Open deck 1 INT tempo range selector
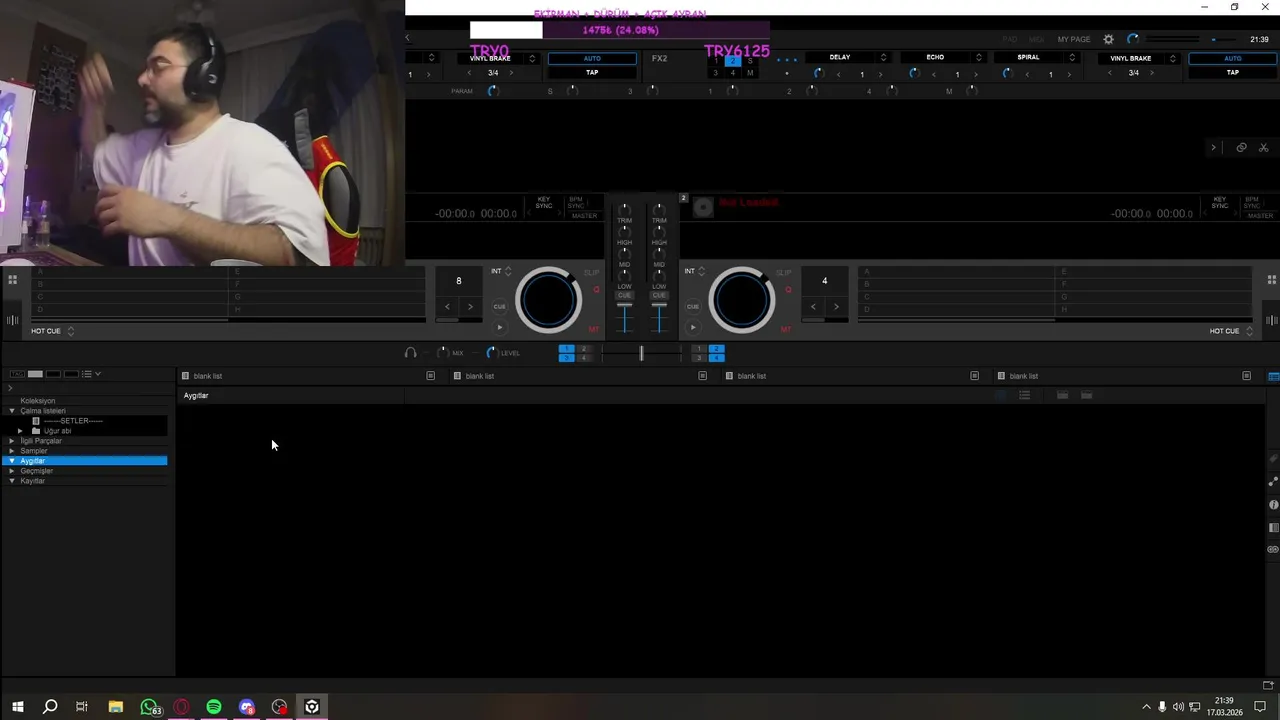This screenshot has width=1280, height=720. [x=501, y=271]
